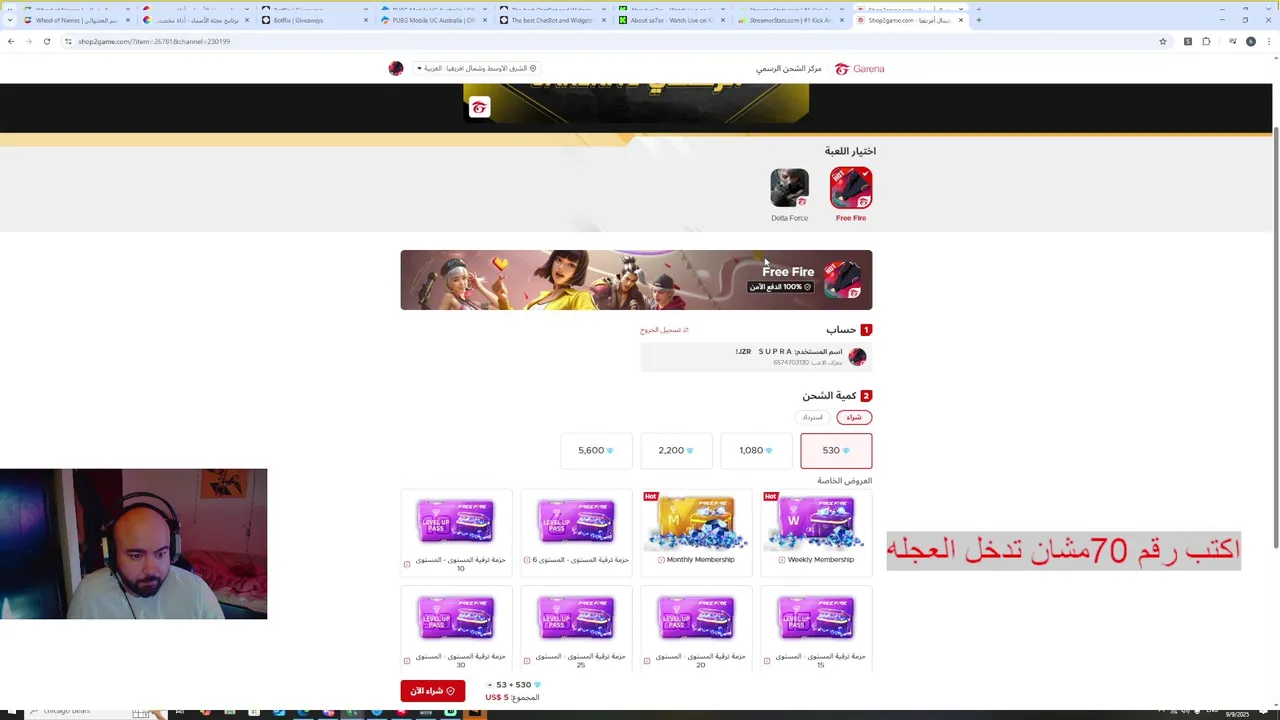
Task: Click the info icon on Weekly Membership
Action: pyautogui.click(x=782, y=560)
